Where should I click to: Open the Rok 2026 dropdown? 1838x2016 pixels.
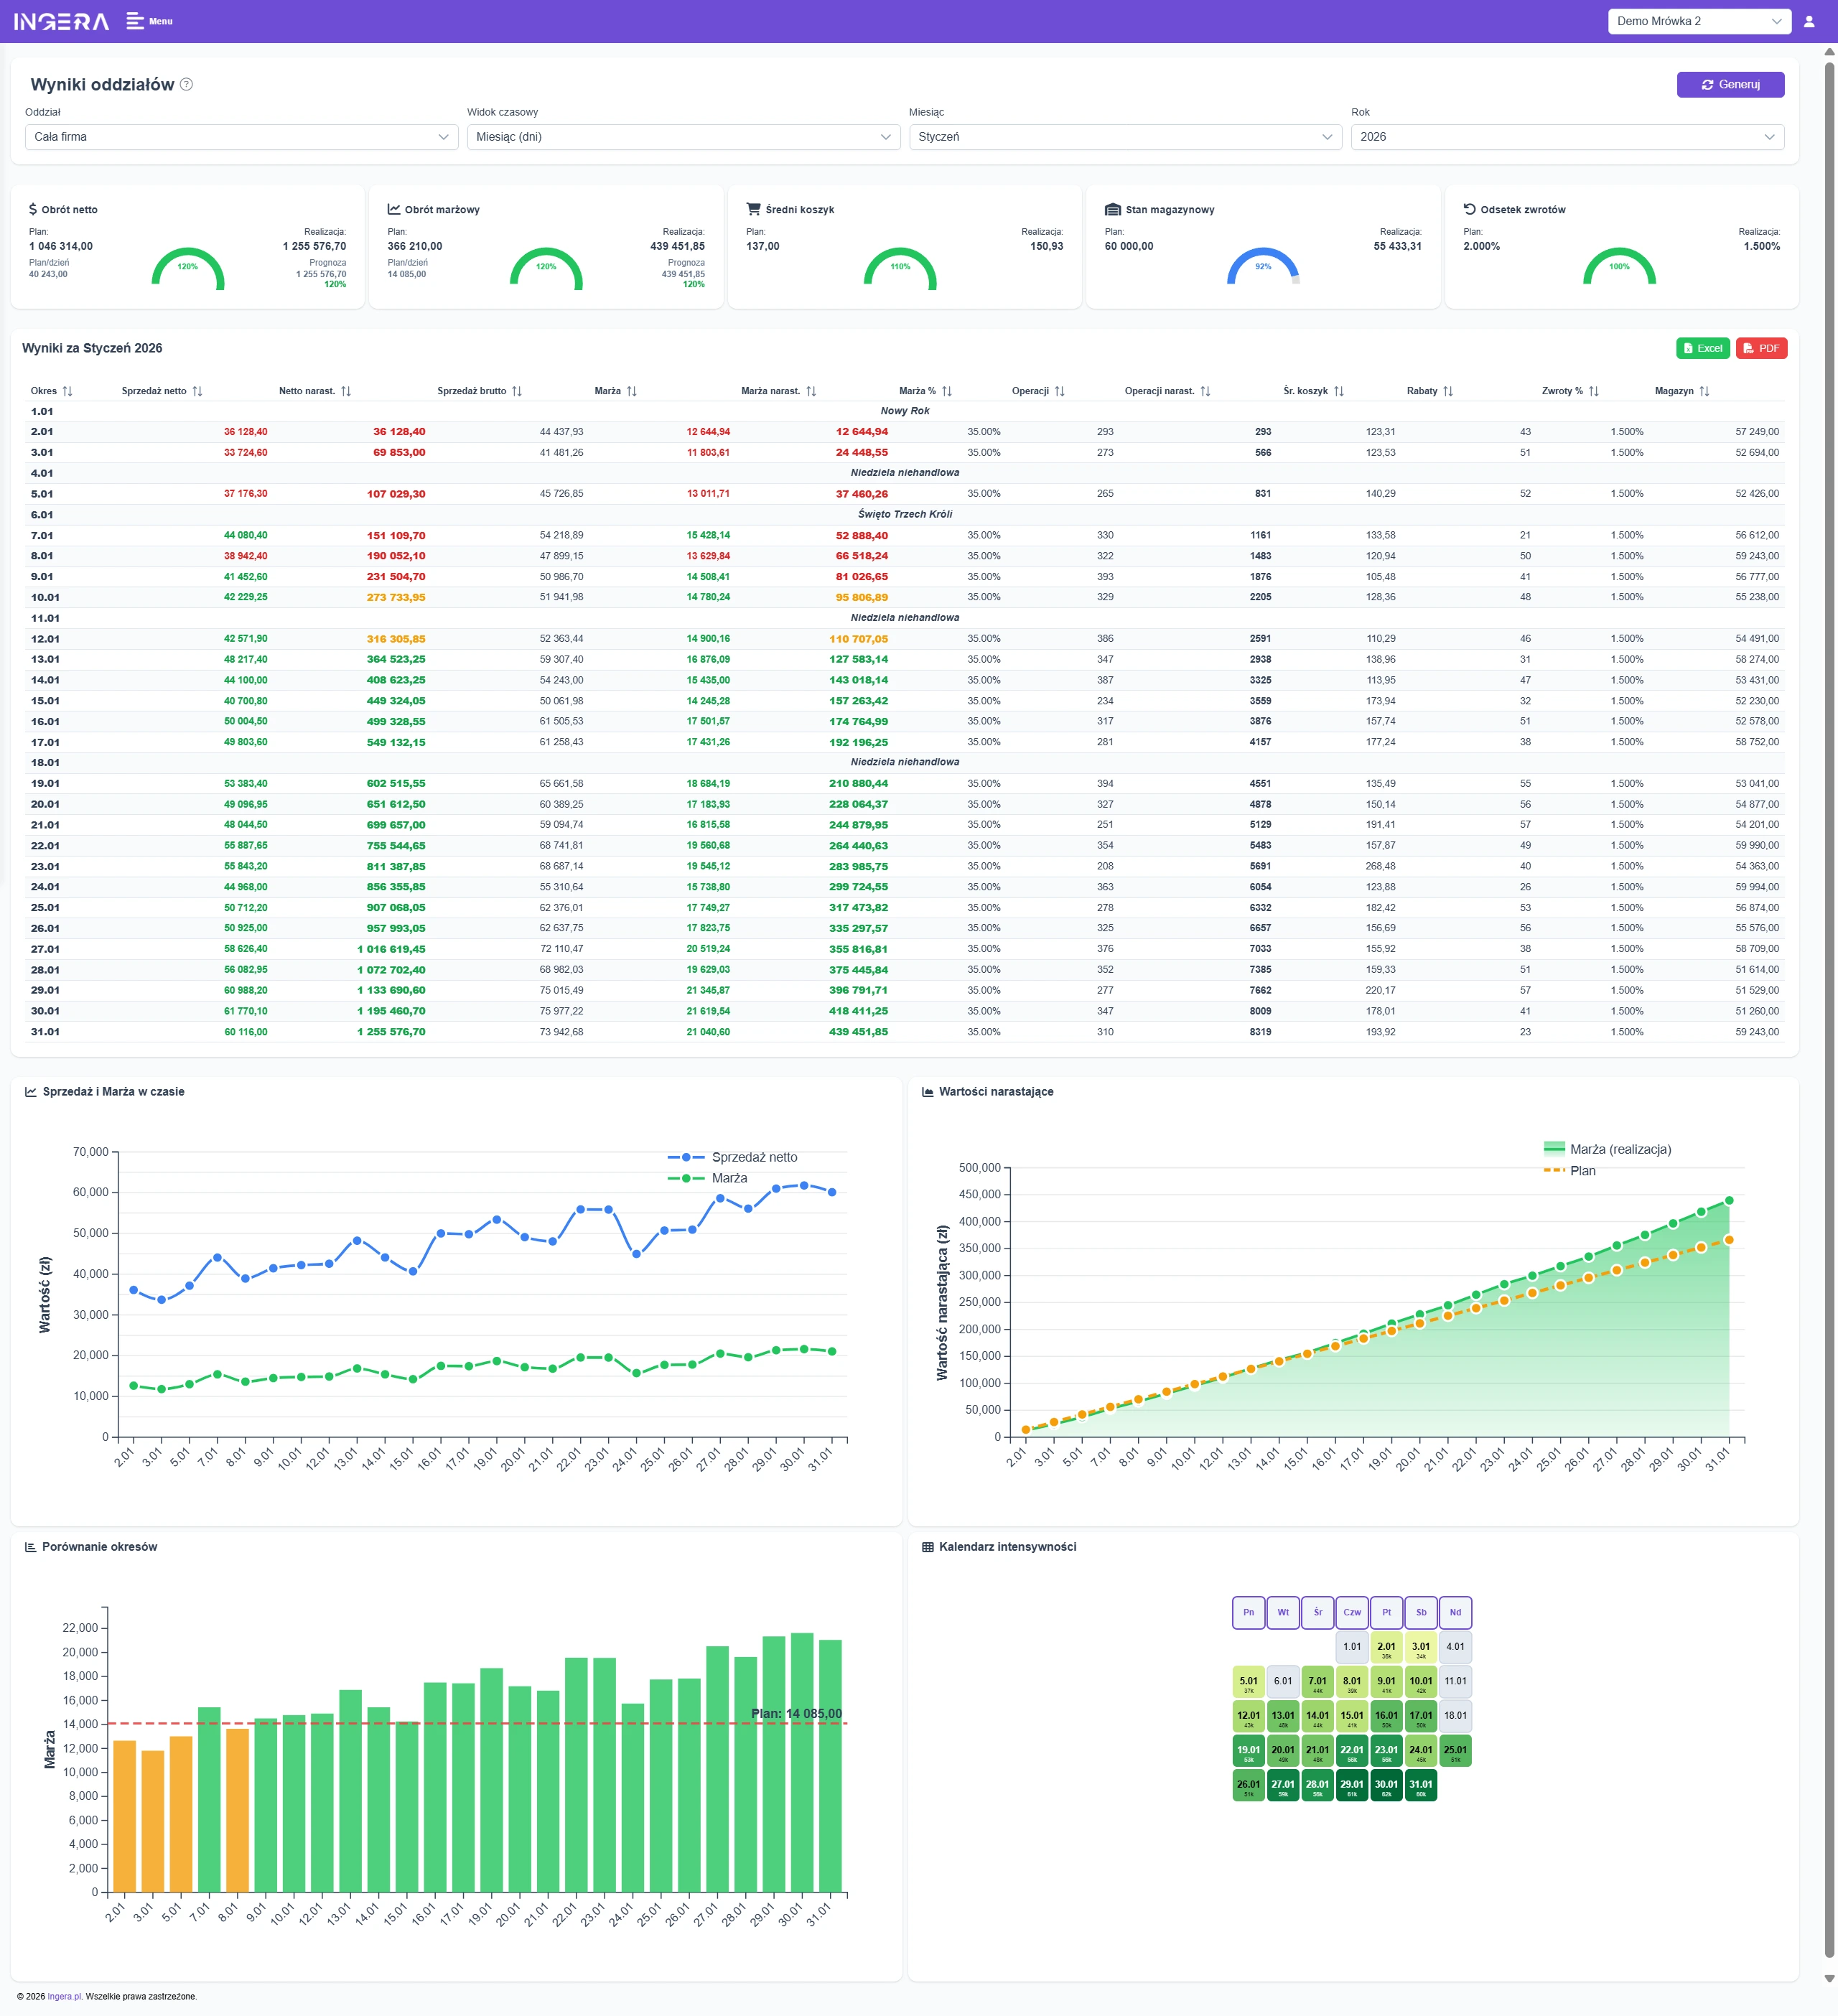pyautogui.click(x=1567, y=137)
